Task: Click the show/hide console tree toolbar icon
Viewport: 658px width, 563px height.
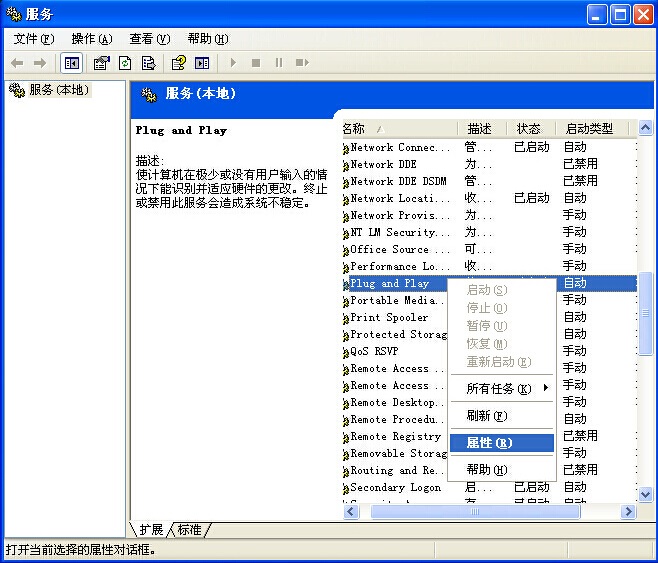Action: point(72,63)
